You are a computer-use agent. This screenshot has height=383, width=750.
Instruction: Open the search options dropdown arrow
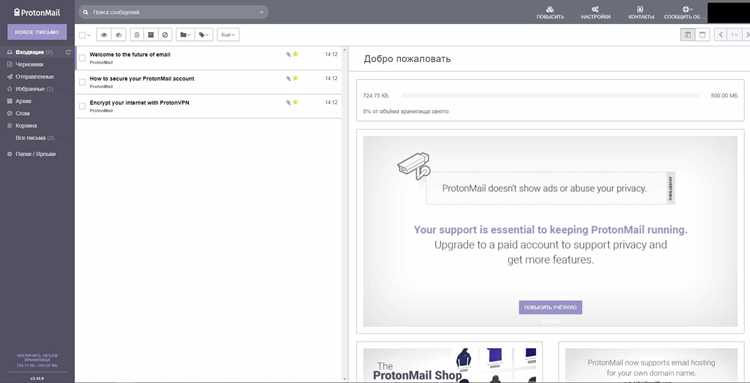click(262, 12)
